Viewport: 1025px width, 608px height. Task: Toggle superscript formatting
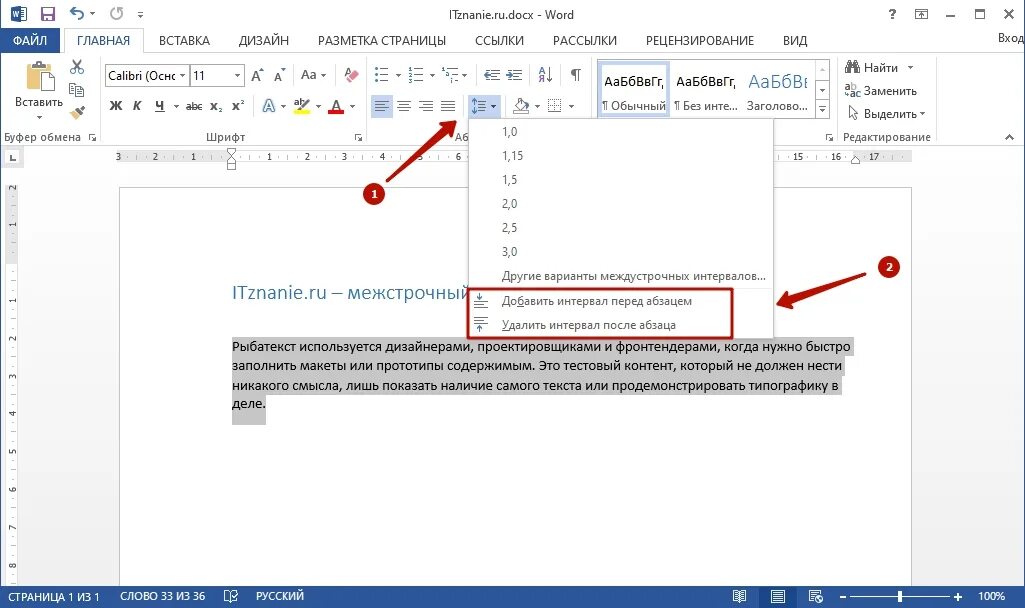click(238, 106)
